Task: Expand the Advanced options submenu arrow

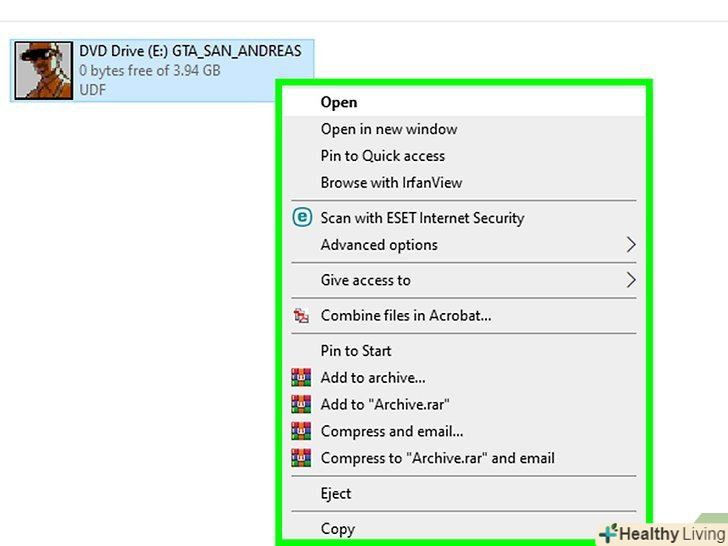Action: pos(630,245)
